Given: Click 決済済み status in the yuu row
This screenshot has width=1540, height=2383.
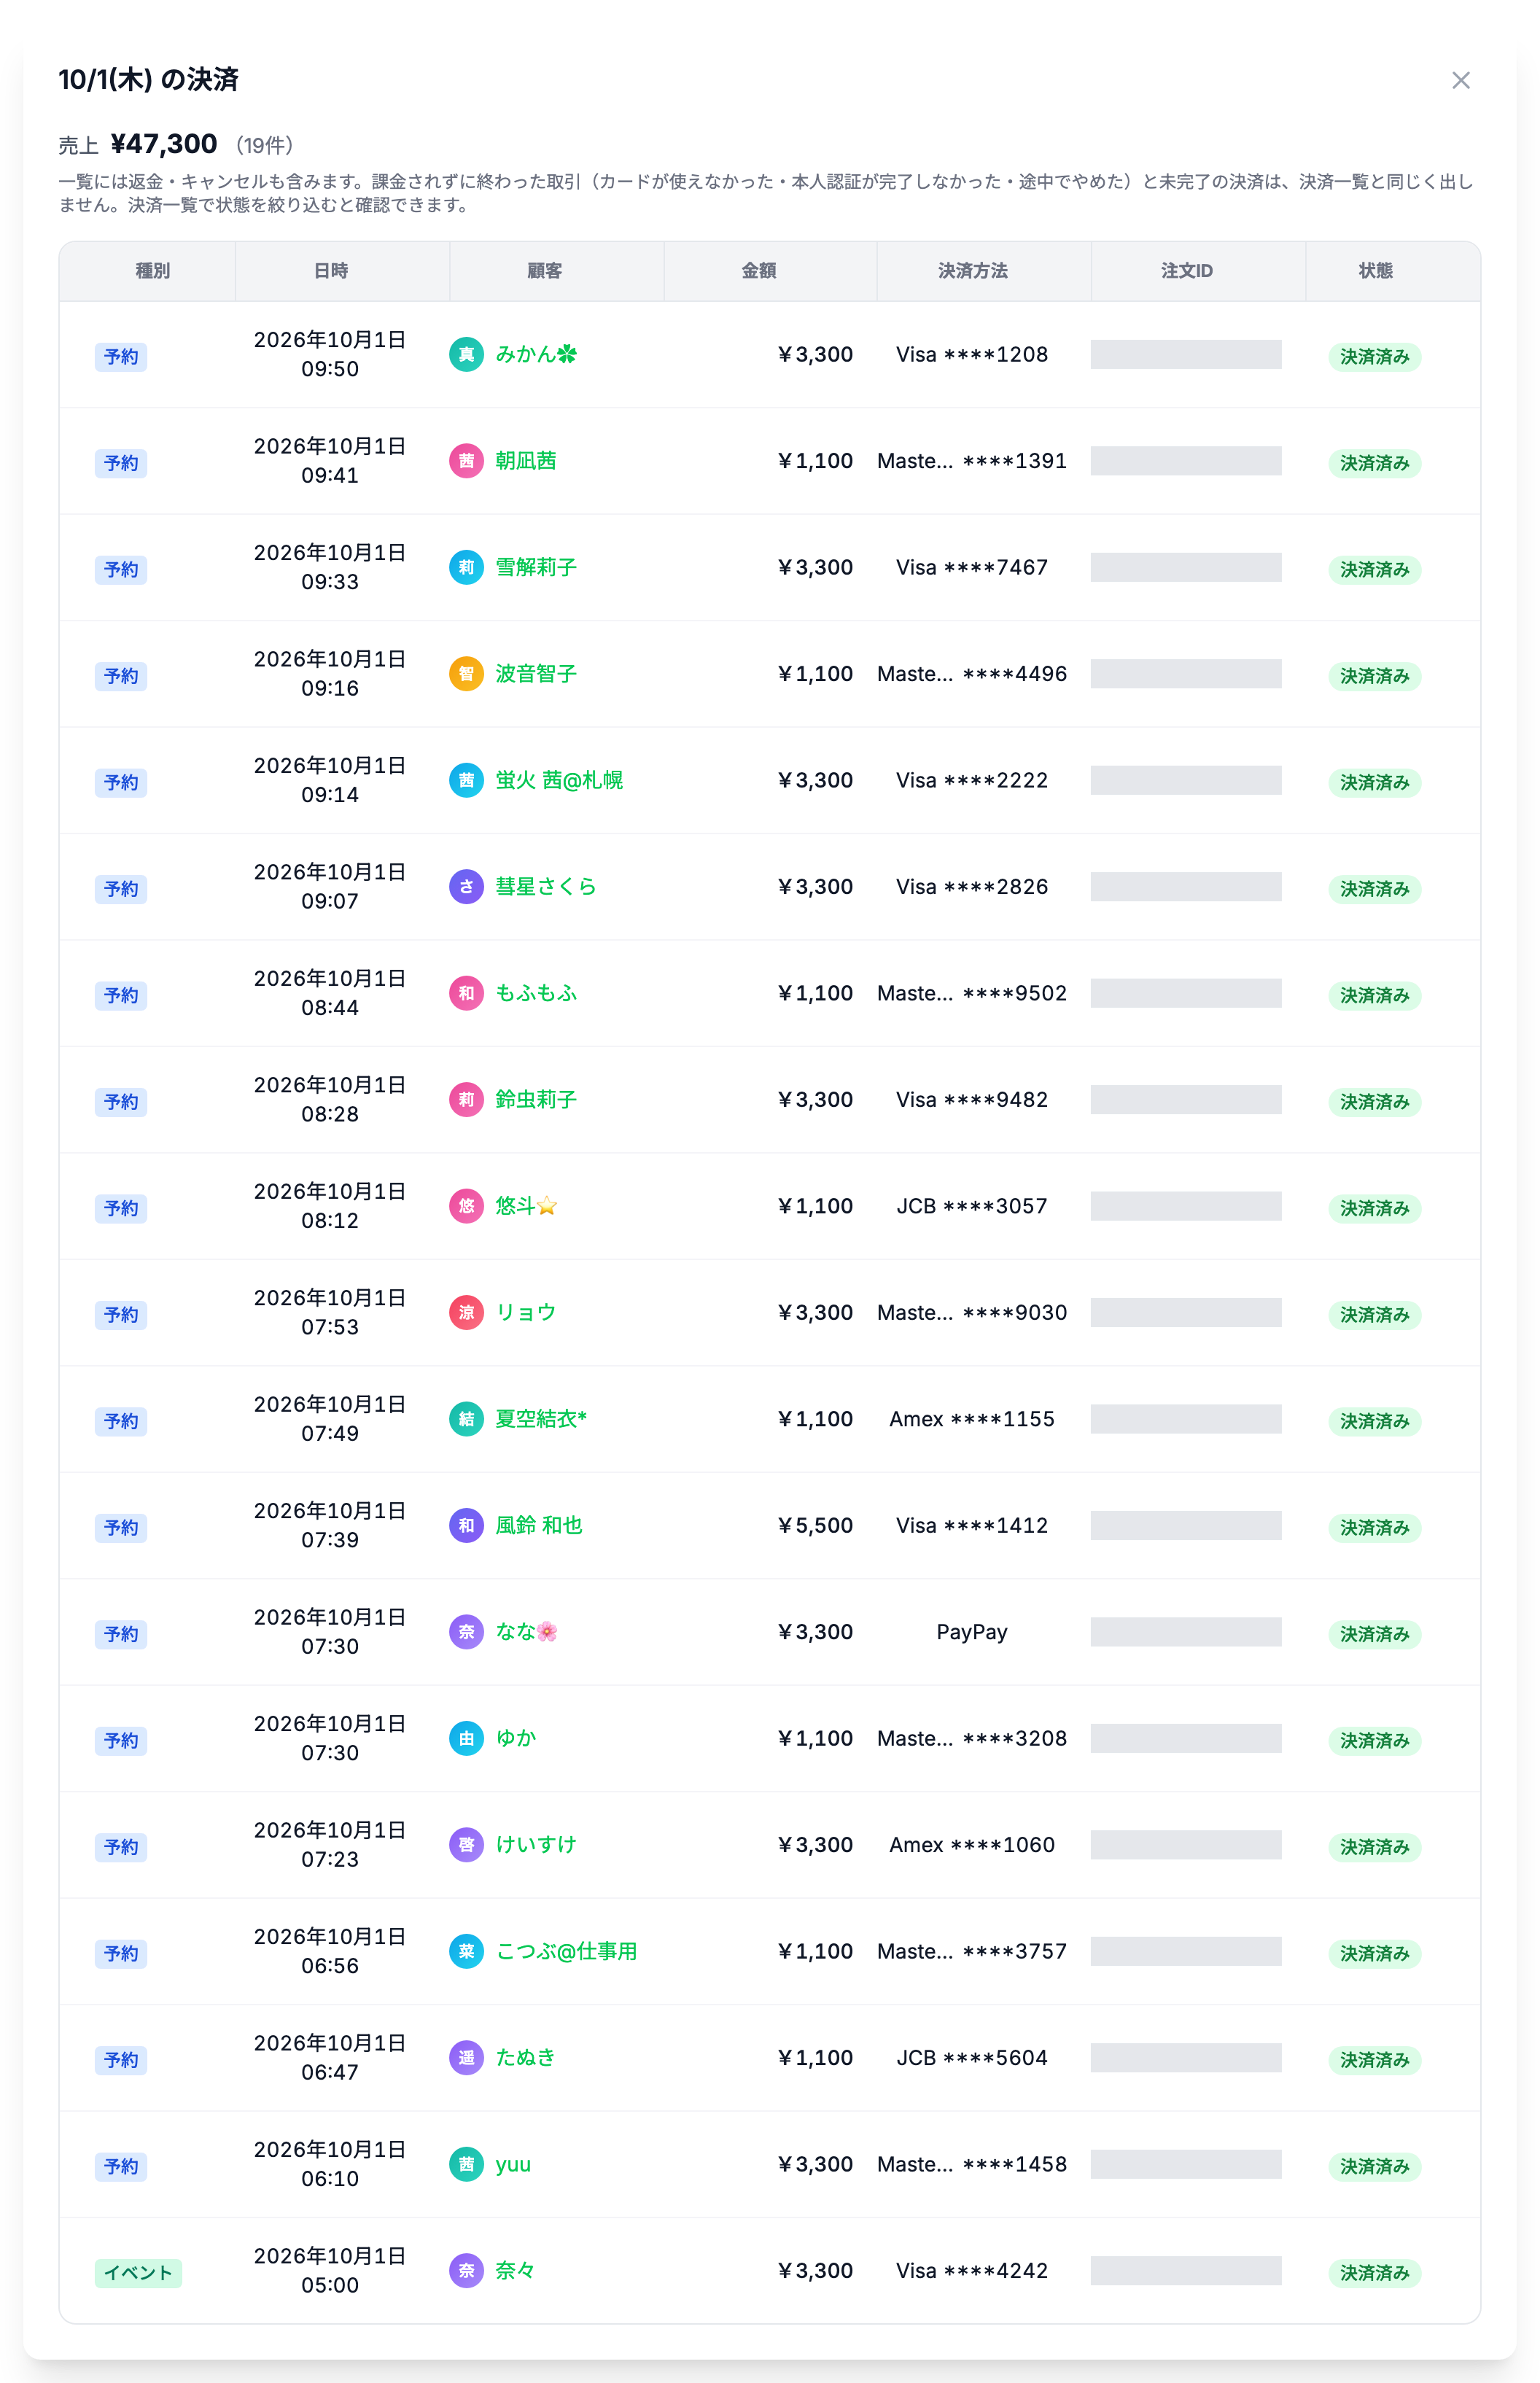Looking at the screenshot, I should pyautogui.click(x=1375, y=2167).
